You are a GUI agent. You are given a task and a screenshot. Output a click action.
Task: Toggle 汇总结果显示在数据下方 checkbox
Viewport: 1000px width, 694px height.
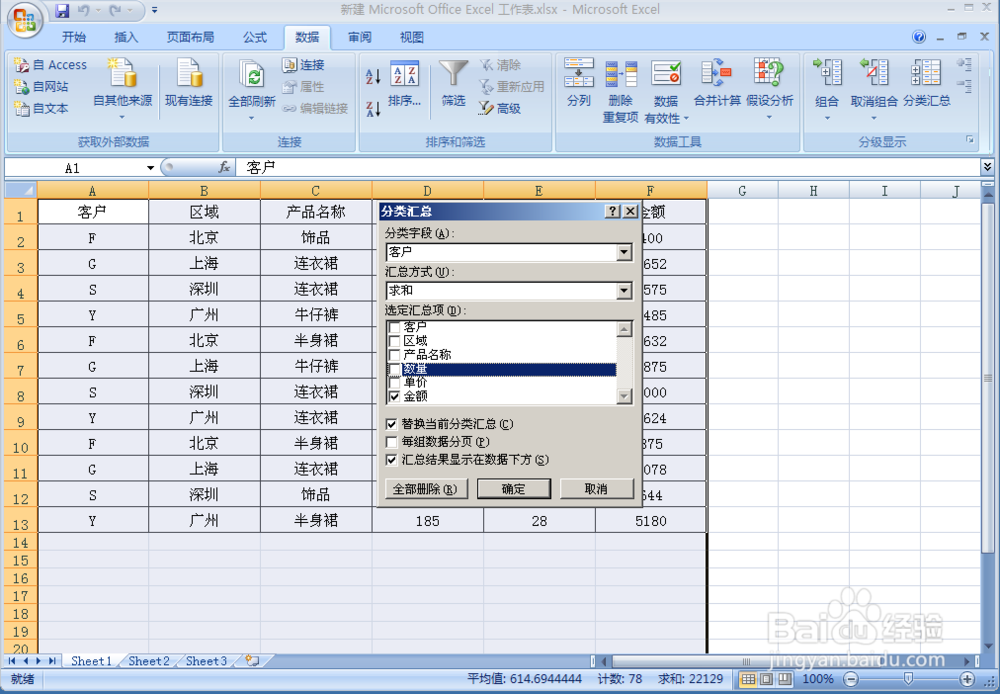click(x=392, y=460)
